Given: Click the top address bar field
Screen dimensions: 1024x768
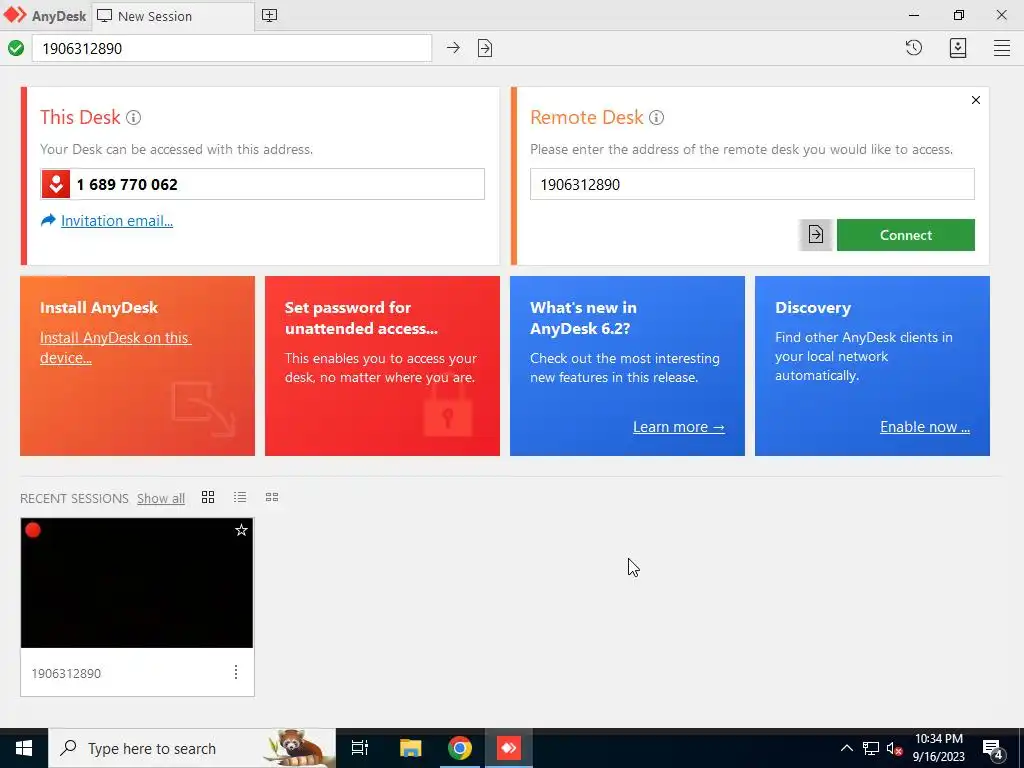Looking at the screenshot, I should [232, 48].
